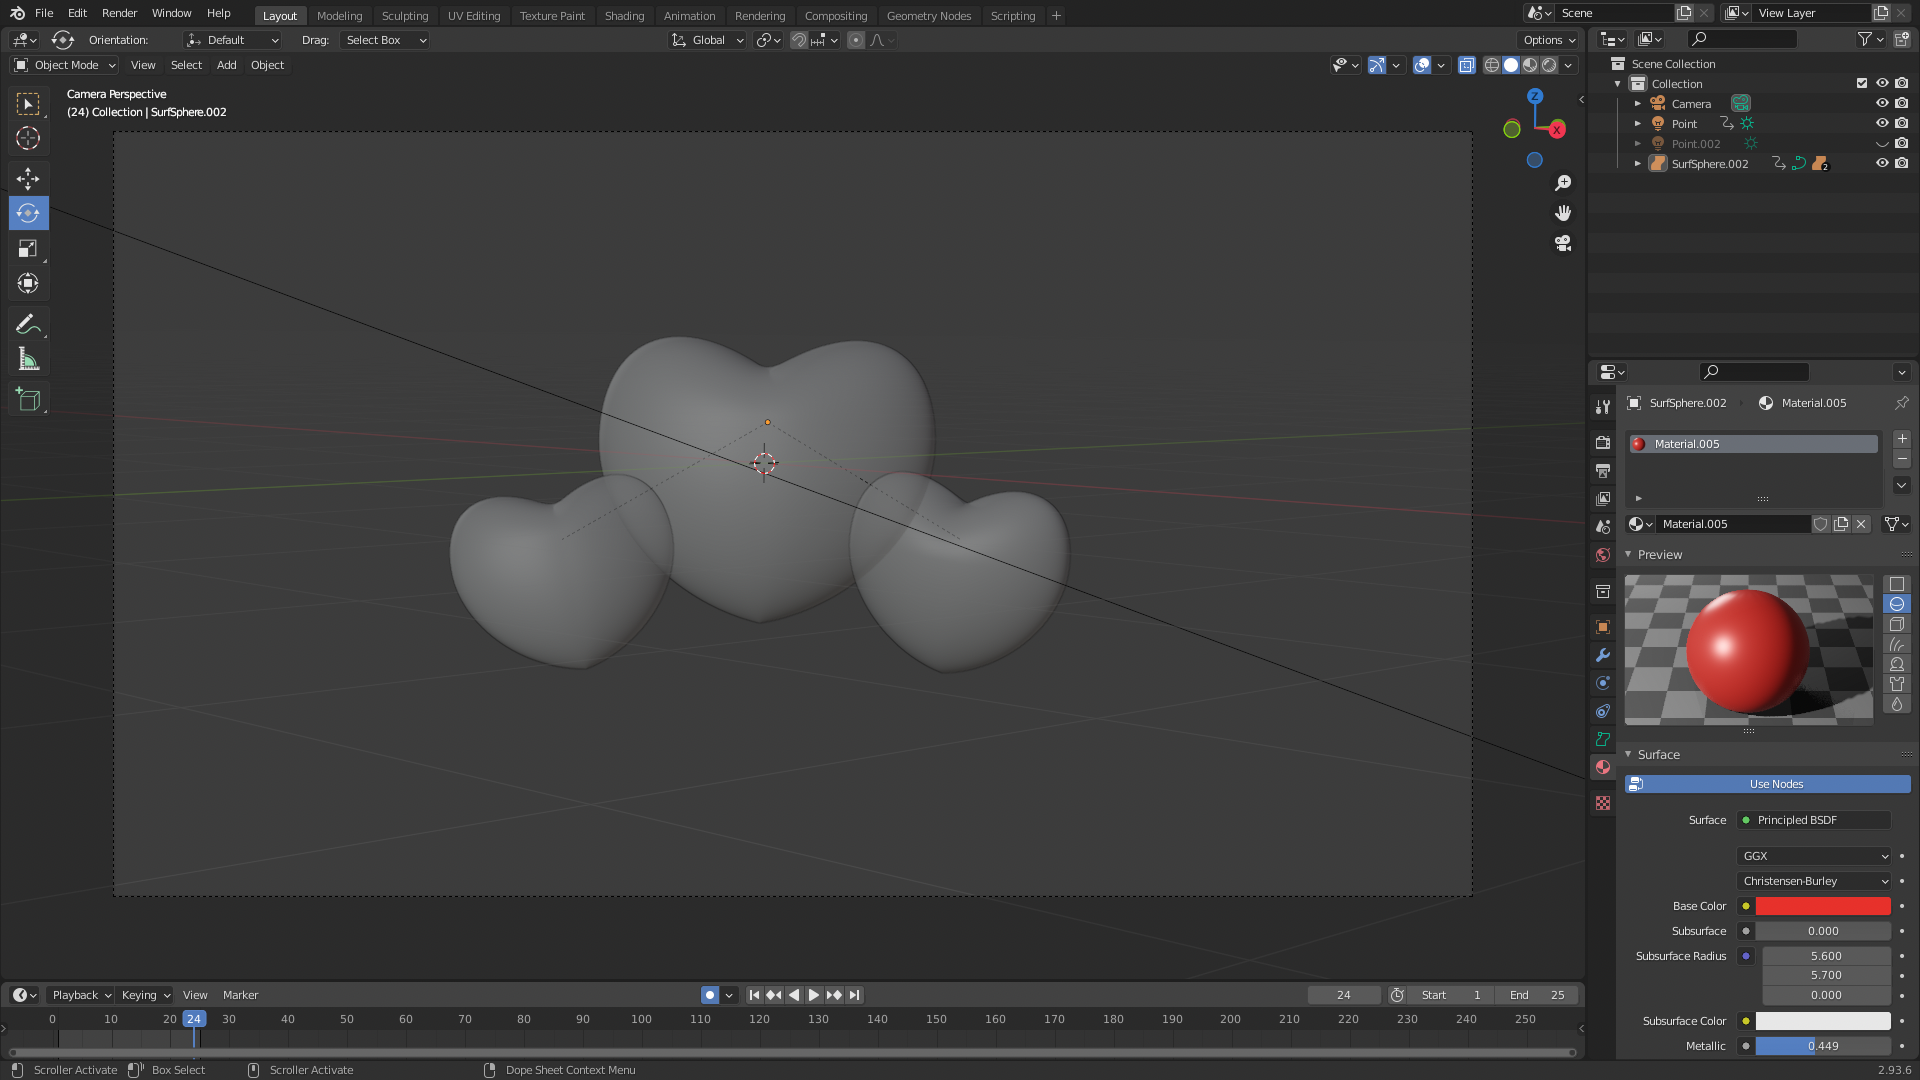Select the Measure tool

(x=28, y=360)
